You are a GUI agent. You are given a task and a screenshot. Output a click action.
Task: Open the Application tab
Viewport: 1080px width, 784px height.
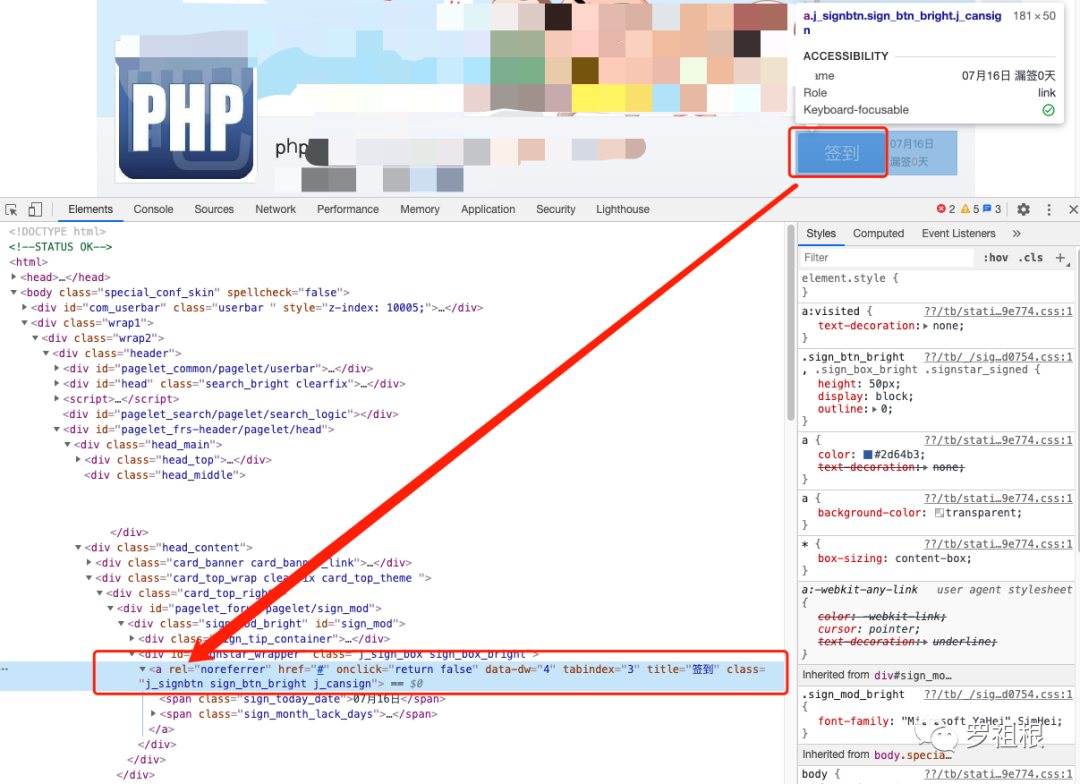coord(488,209)
